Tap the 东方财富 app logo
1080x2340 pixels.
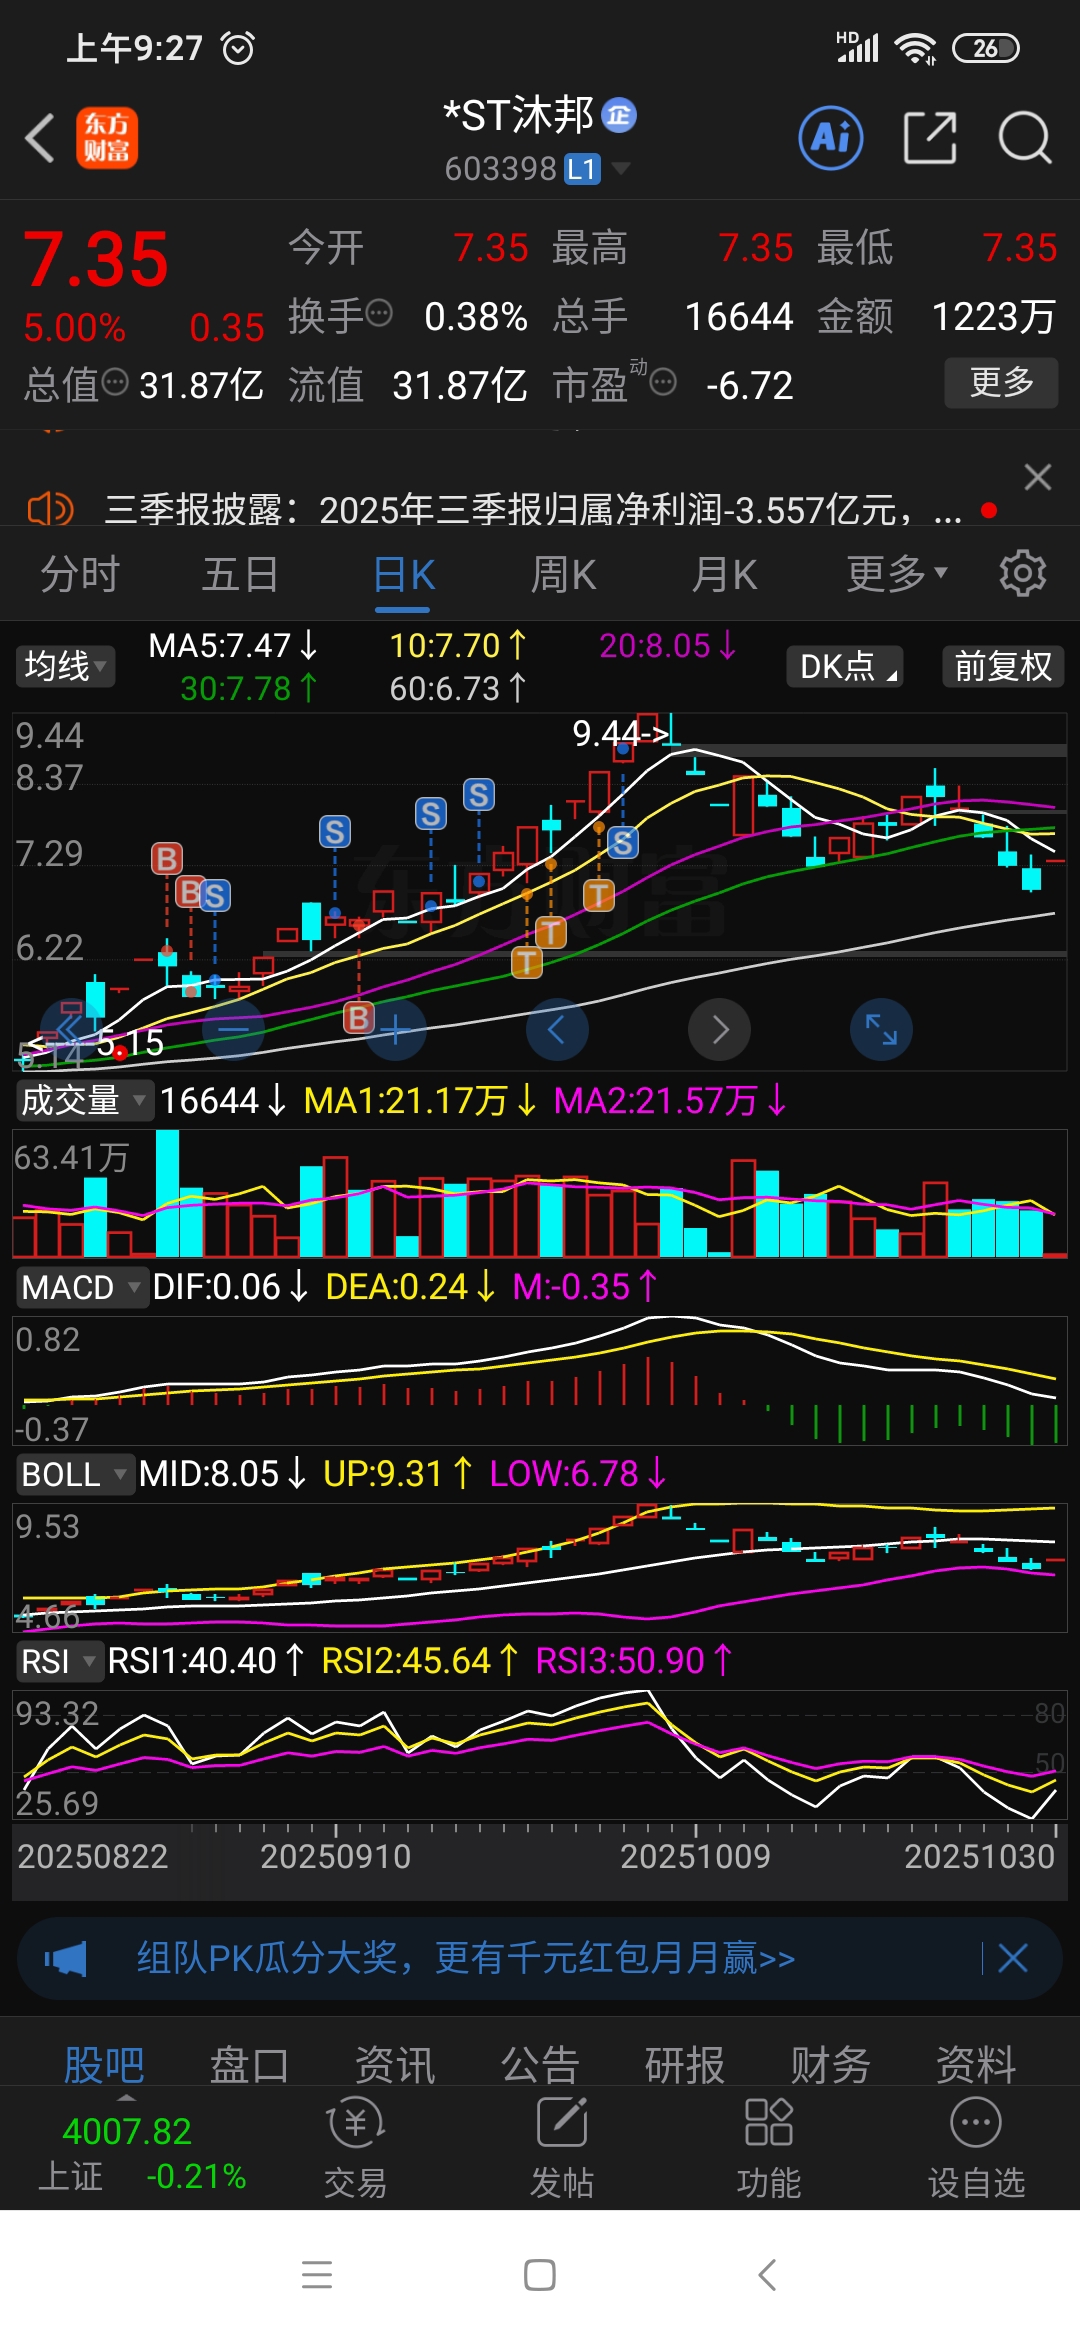[107, 138]
